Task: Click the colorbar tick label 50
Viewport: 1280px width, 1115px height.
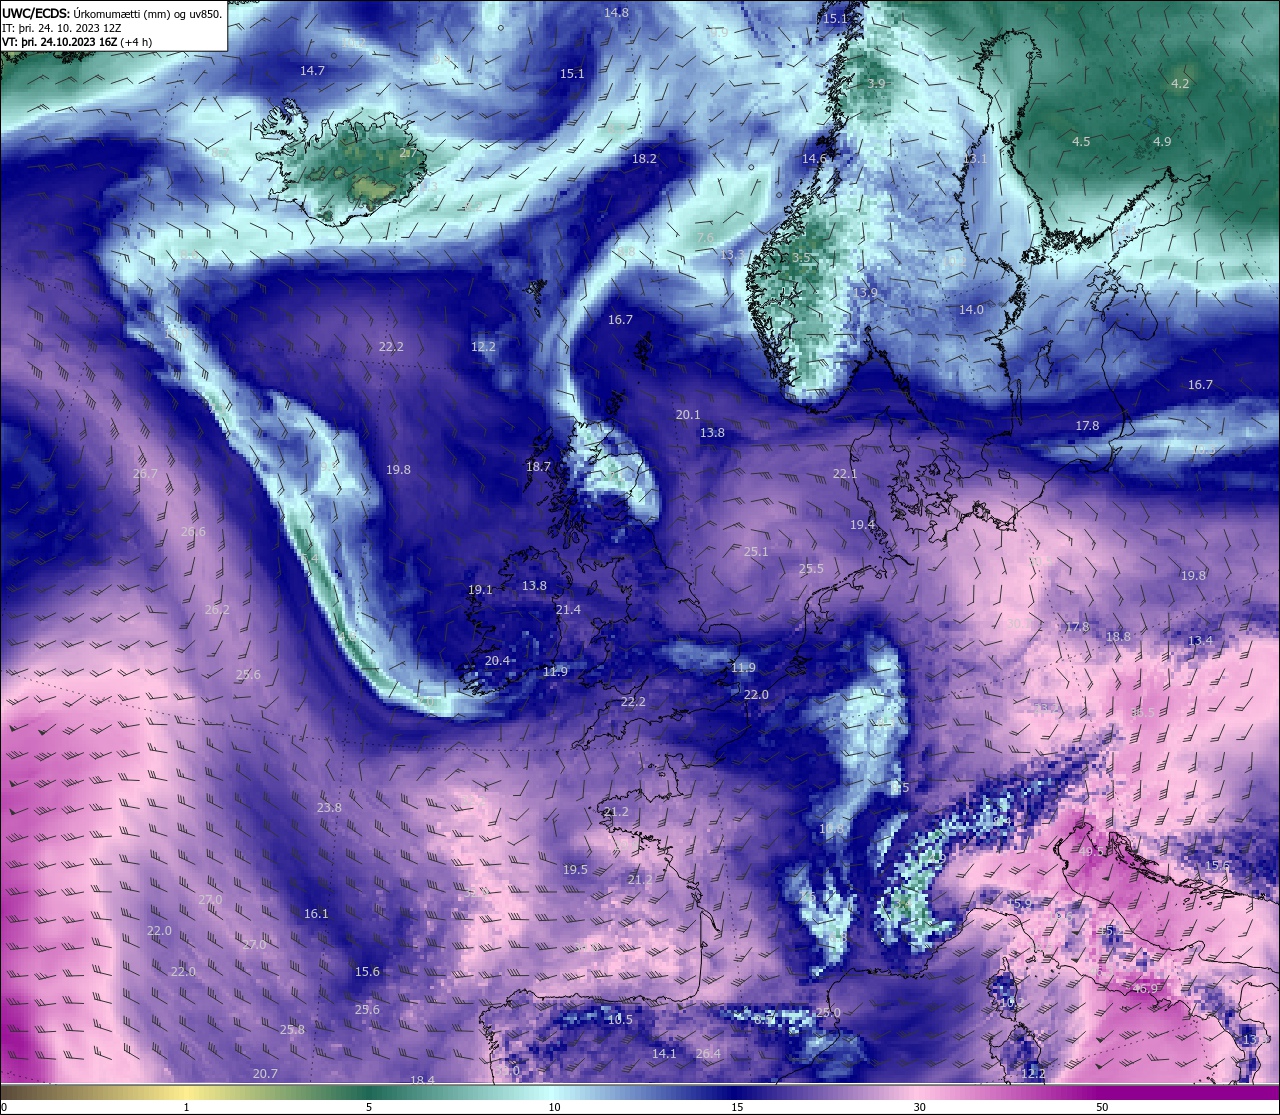Action: [x=1102, y=1107]
